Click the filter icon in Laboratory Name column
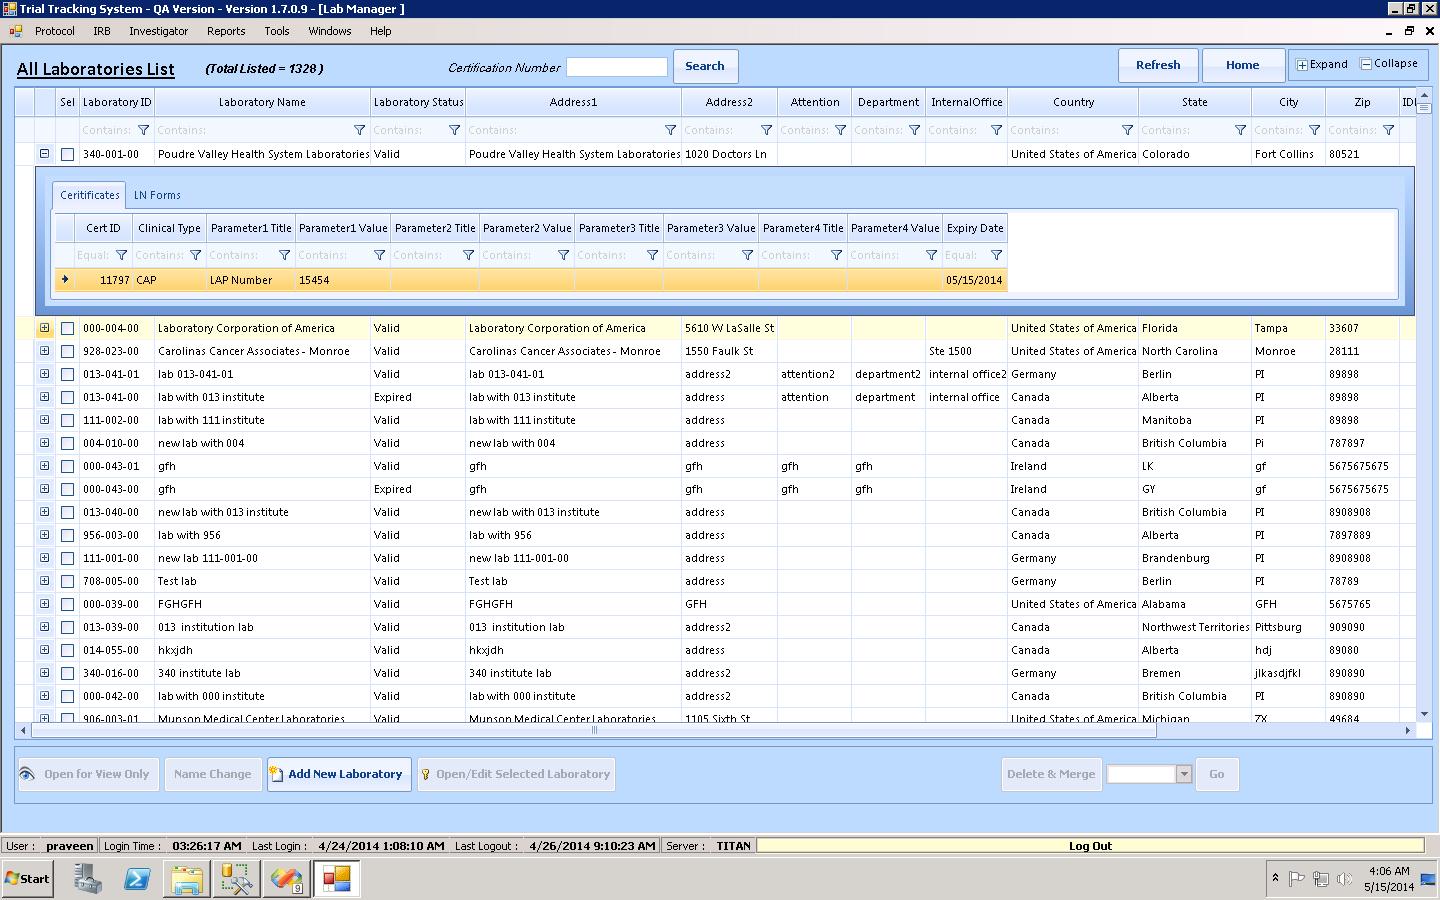 click(359, 130)
